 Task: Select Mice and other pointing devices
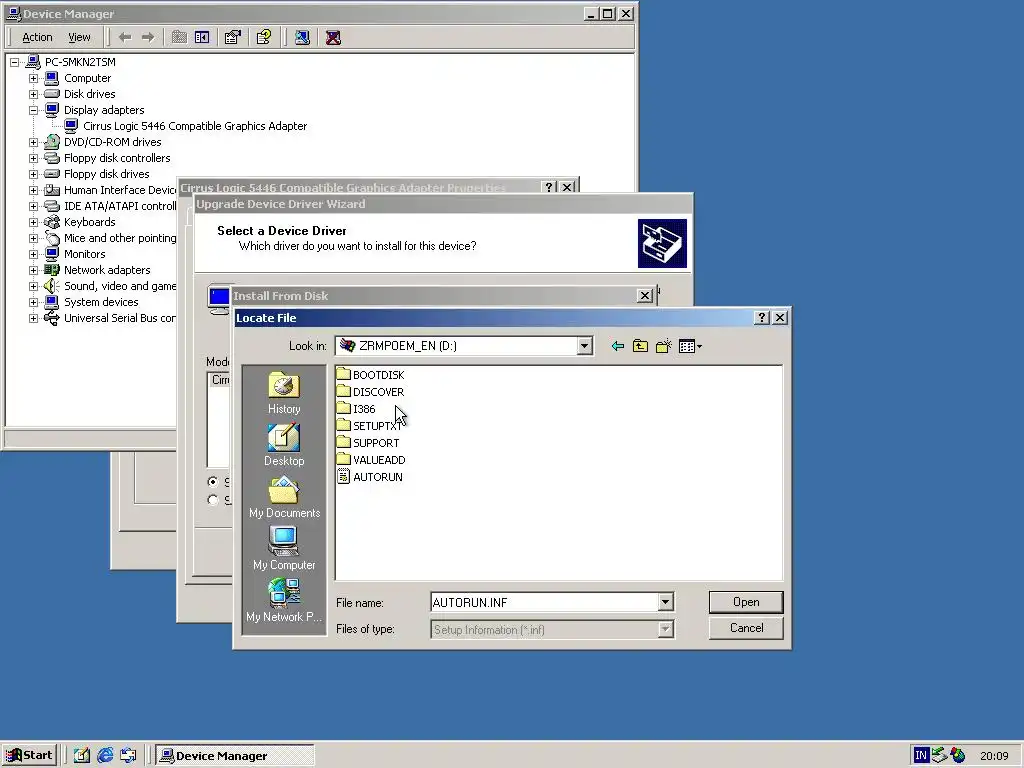120,238
